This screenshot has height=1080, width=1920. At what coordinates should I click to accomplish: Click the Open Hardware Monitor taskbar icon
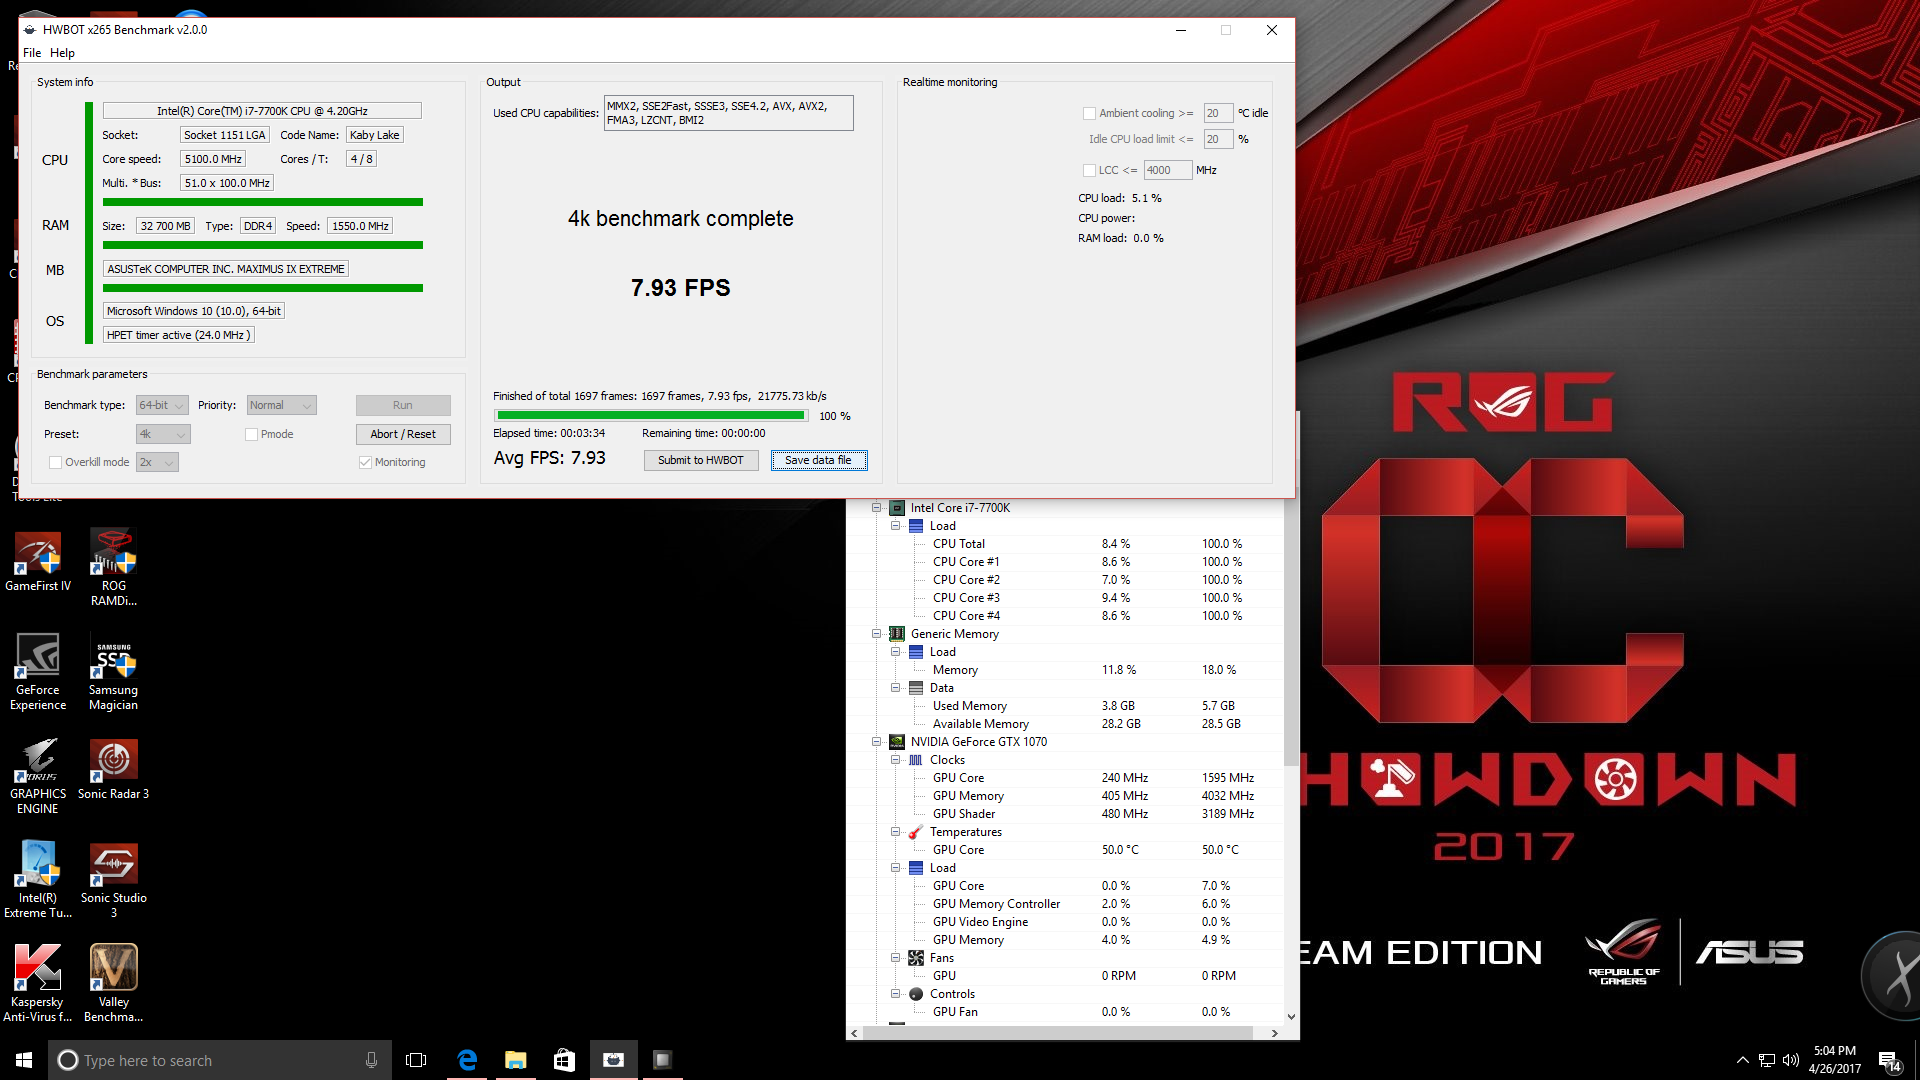(x=662, y=1060)
